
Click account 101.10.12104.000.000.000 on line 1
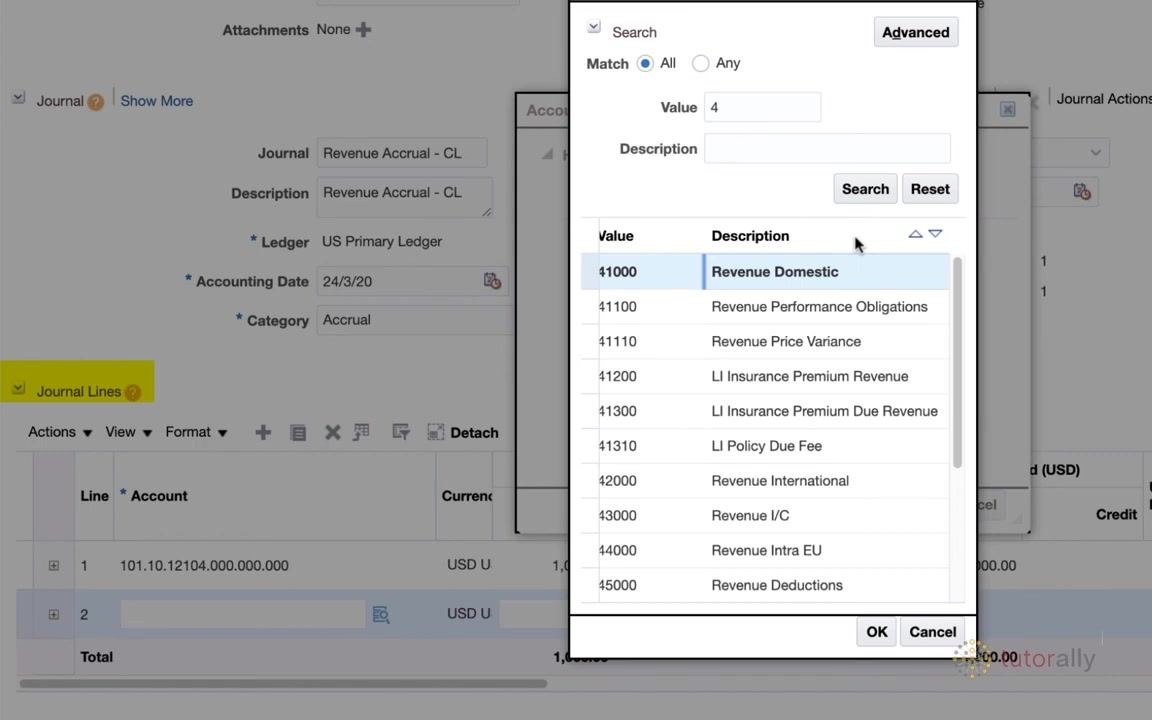[204, 566]
